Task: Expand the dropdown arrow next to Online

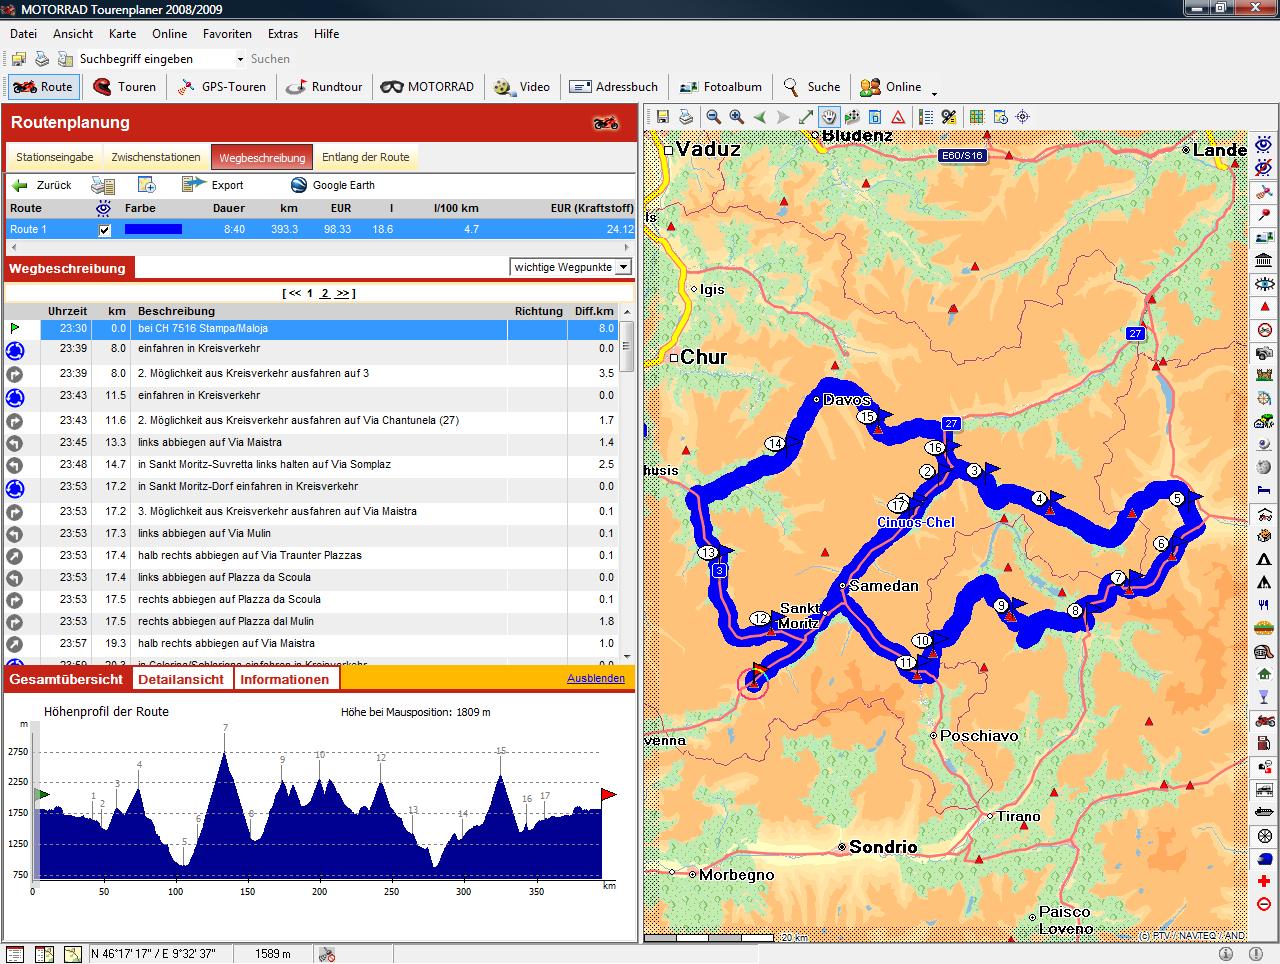Action: click(934, 93)
